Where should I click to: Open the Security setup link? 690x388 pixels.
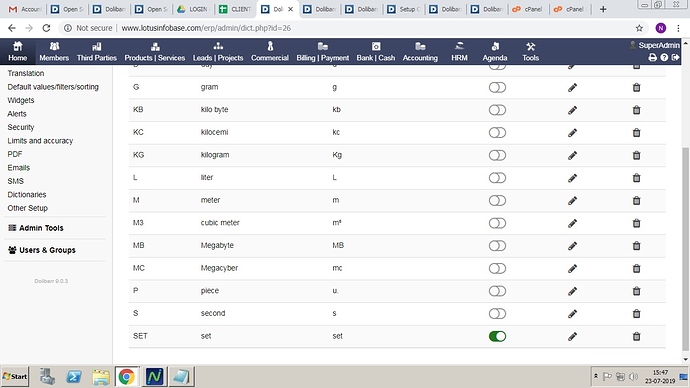(21, 127)
